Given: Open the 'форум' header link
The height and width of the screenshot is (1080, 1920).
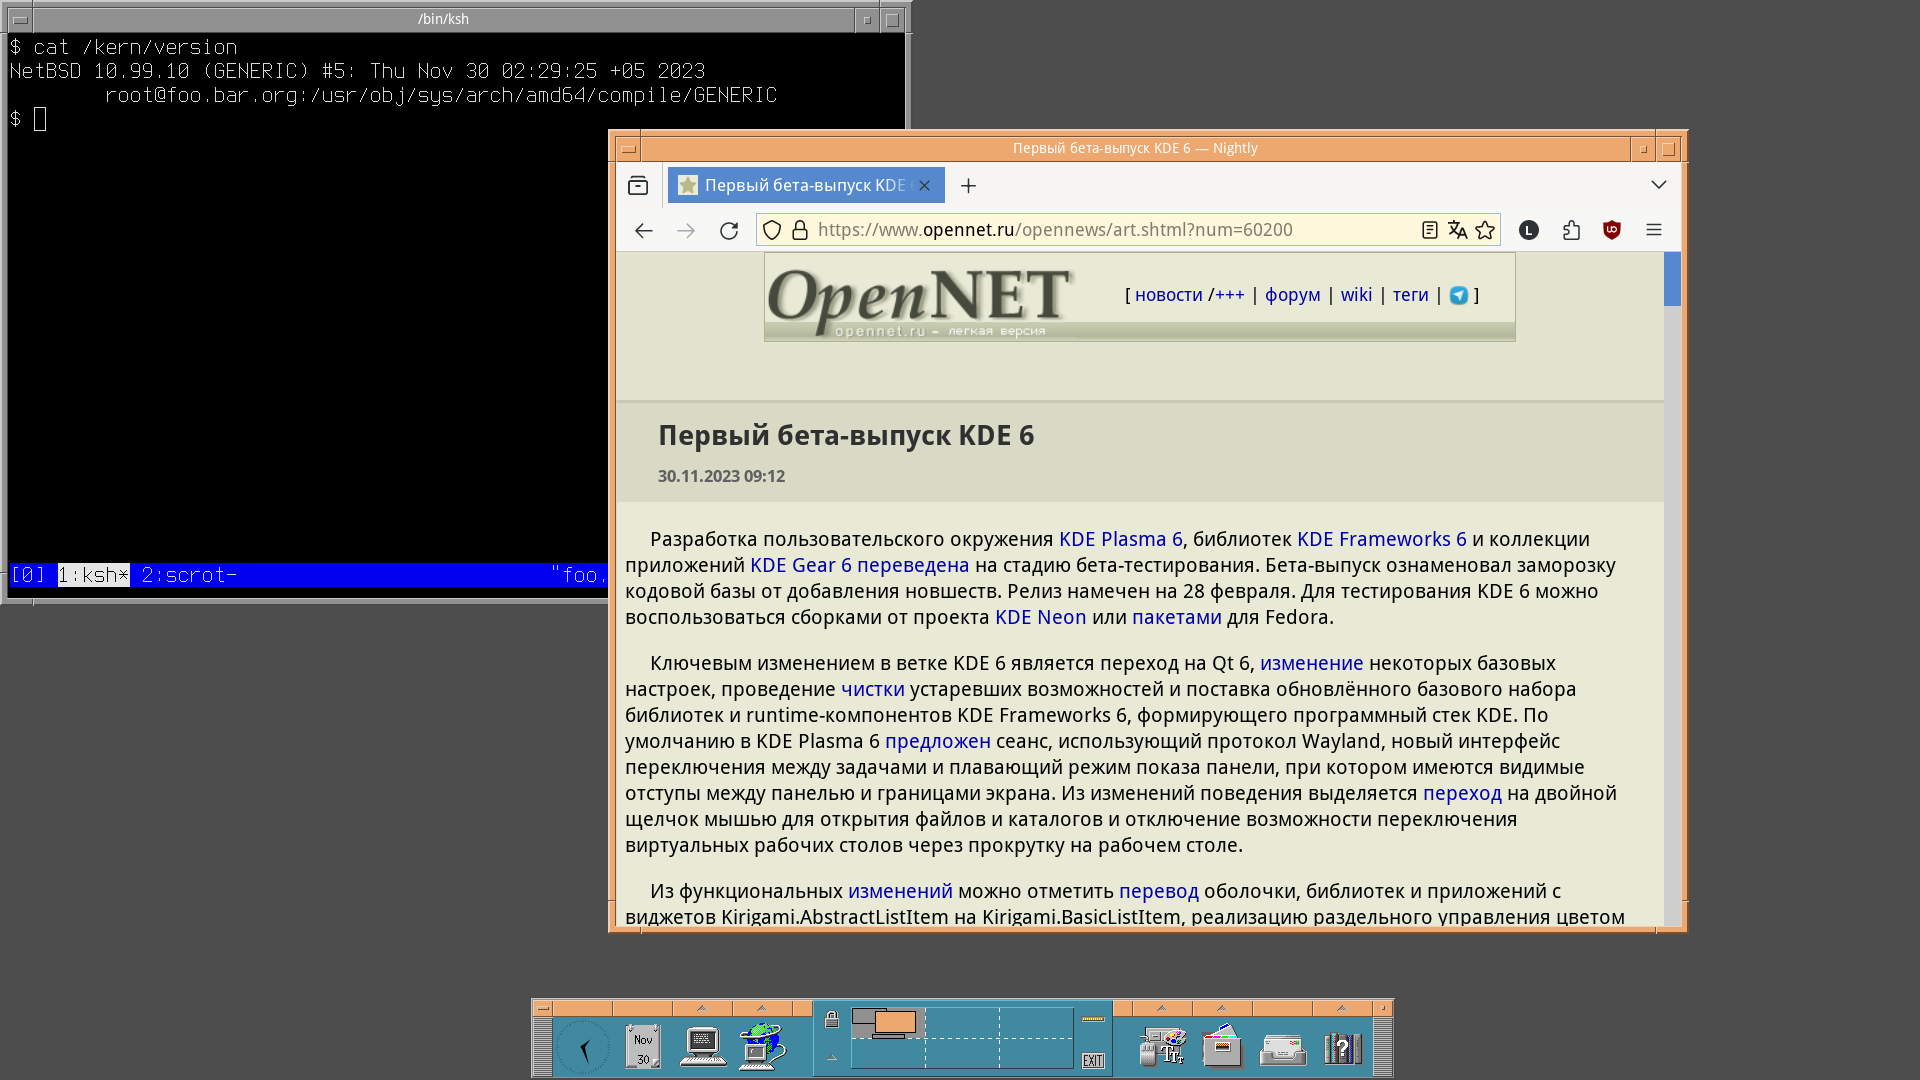Looking at the screenshot, I should pos(1292,296).
